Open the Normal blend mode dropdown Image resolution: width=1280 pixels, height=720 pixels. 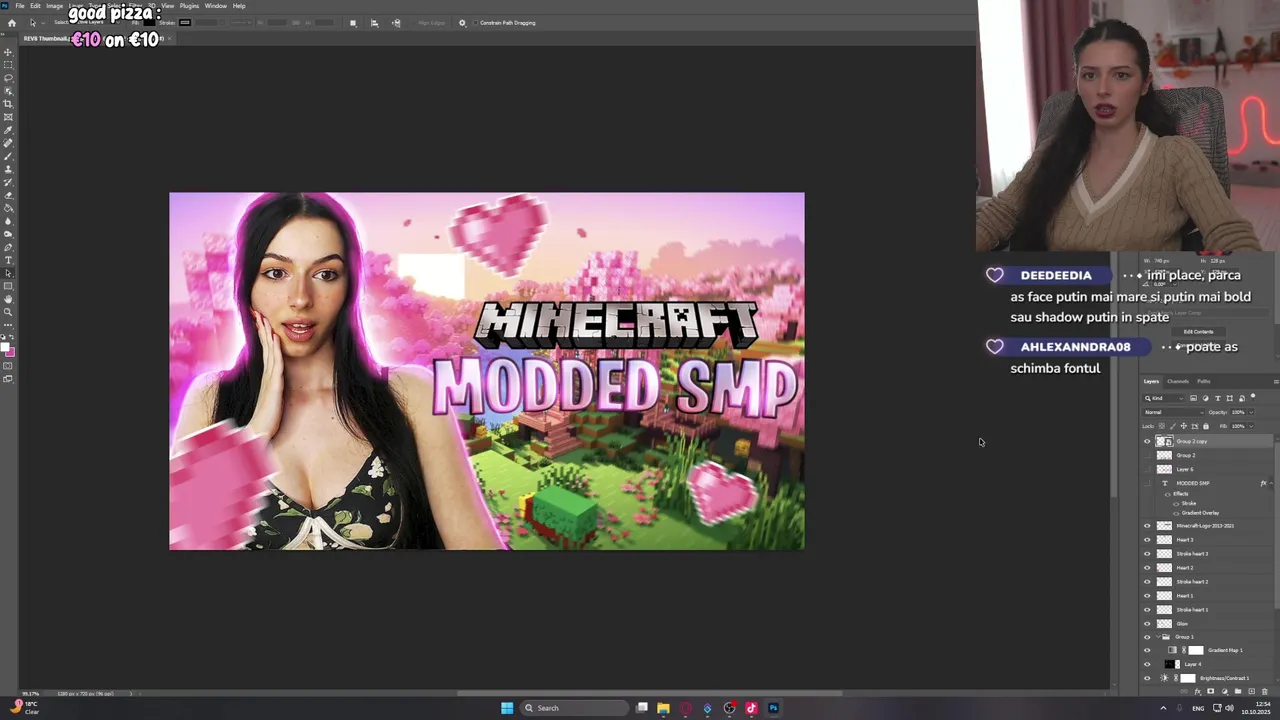point(1174,412)
